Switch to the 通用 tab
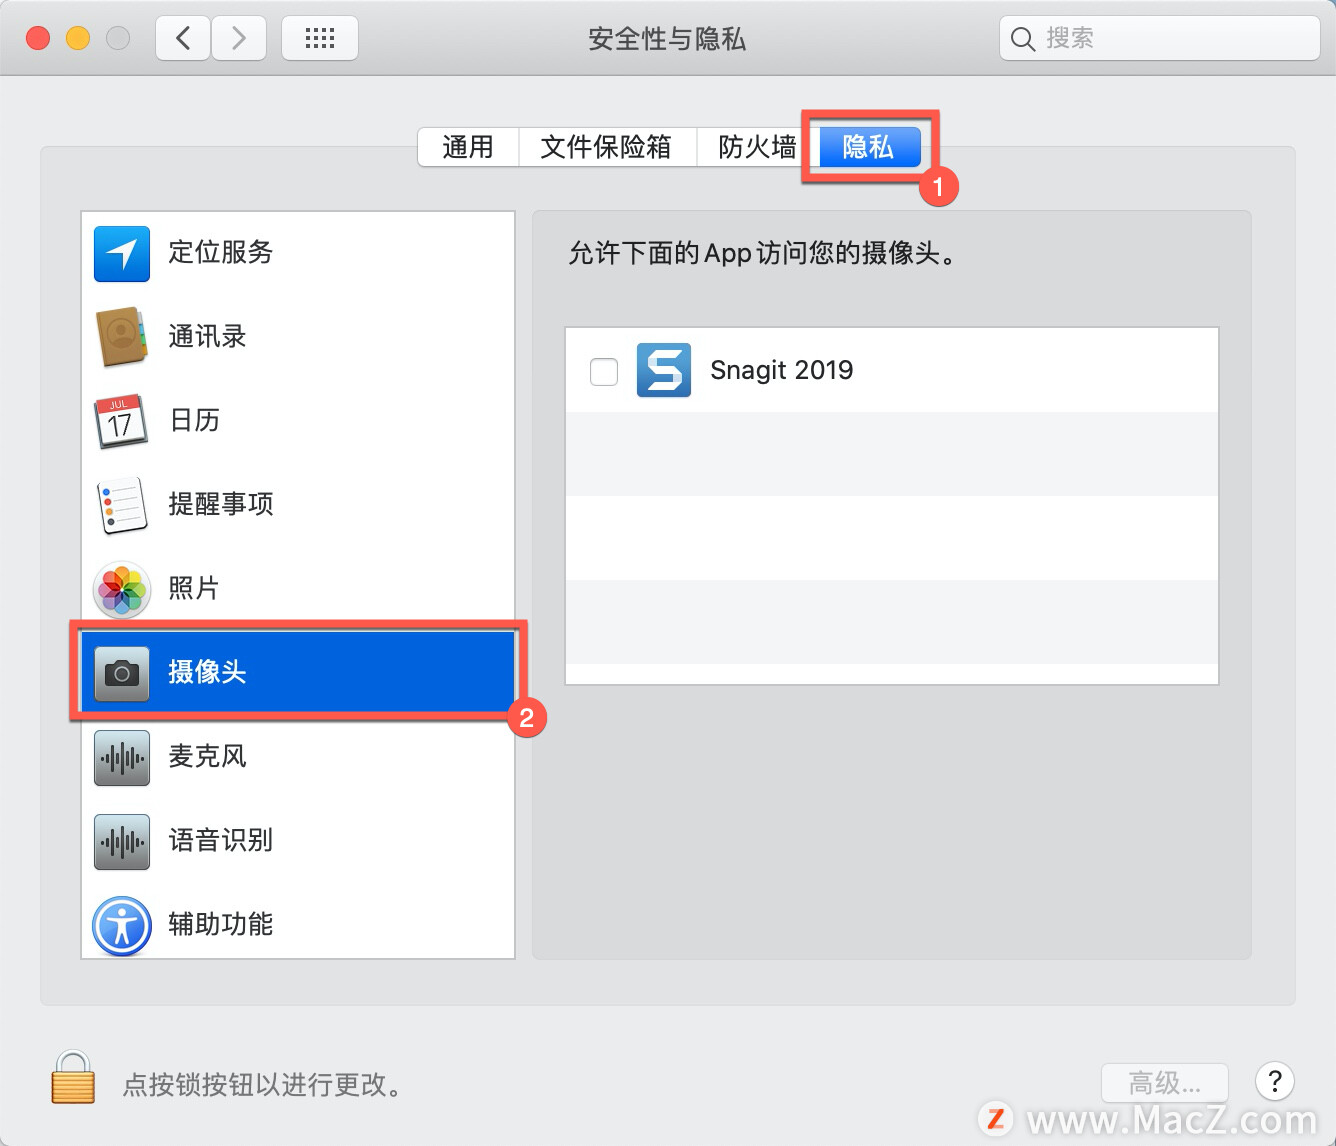 click(x=468, y=147)
